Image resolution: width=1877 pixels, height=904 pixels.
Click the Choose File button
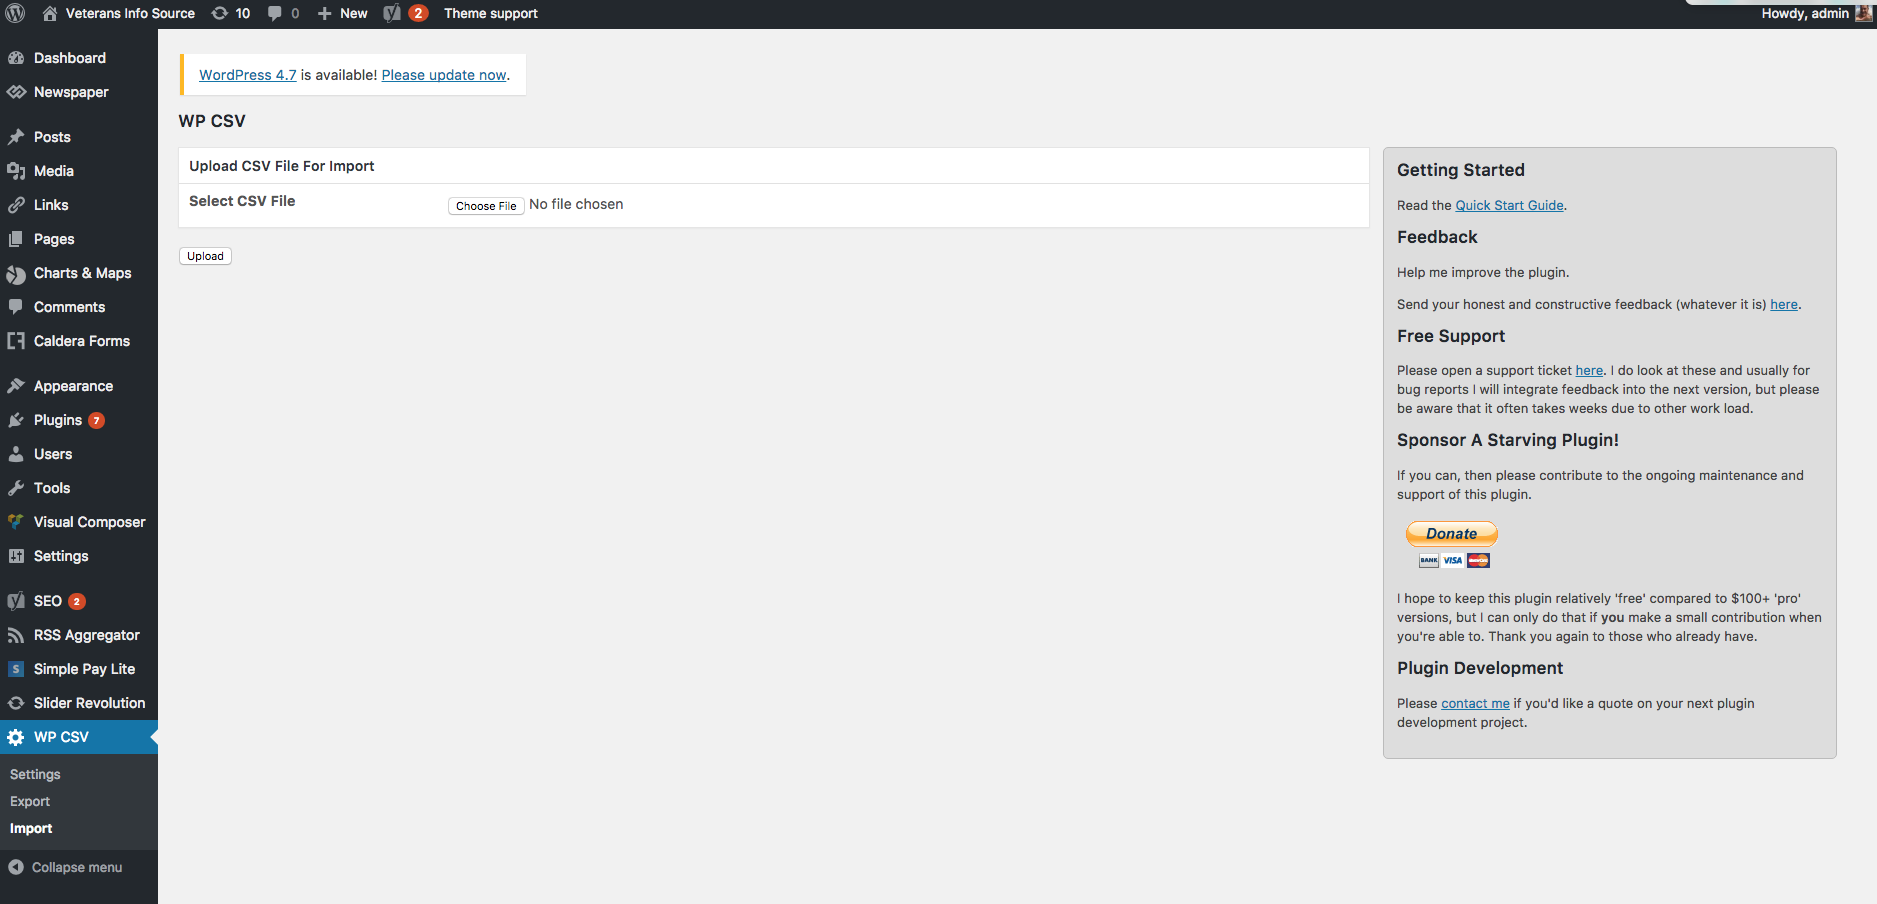486,206
